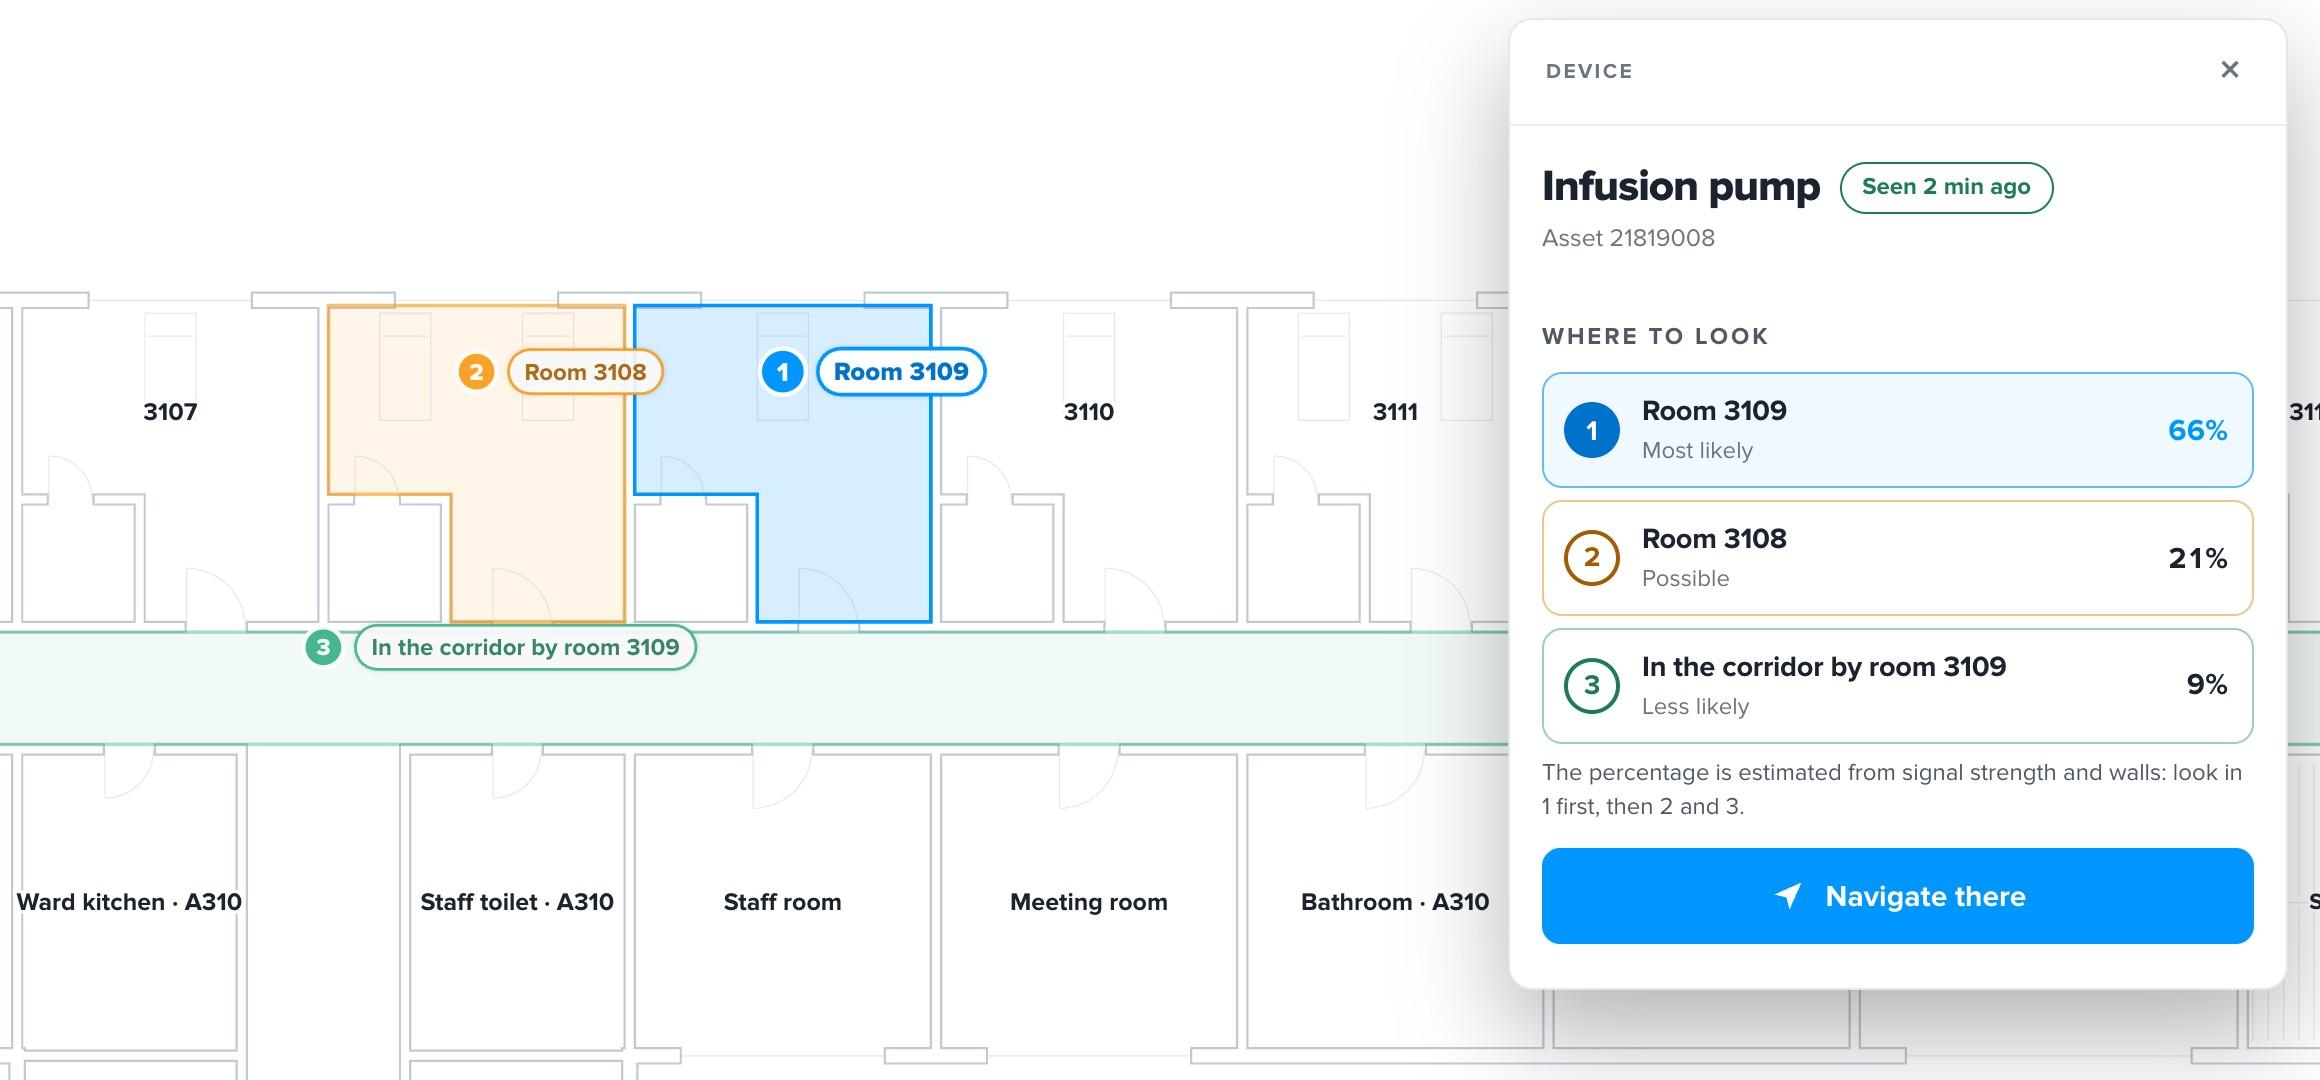This screenshot has height=1080, width=2320.
Task: Click the 9% probability value
Action: click(2206, 685)
